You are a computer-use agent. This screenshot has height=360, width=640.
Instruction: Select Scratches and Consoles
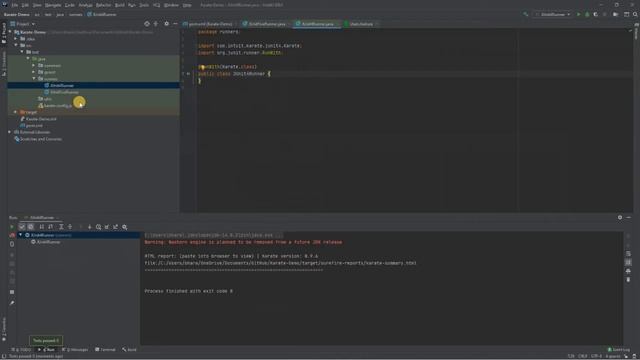pyautogui.click(x=38, y=139)
